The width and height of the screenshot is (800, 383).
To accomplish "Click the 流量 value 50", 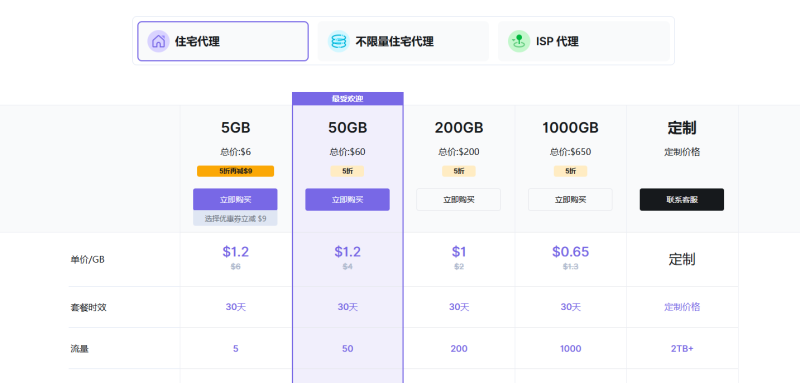I will (347, 349).
